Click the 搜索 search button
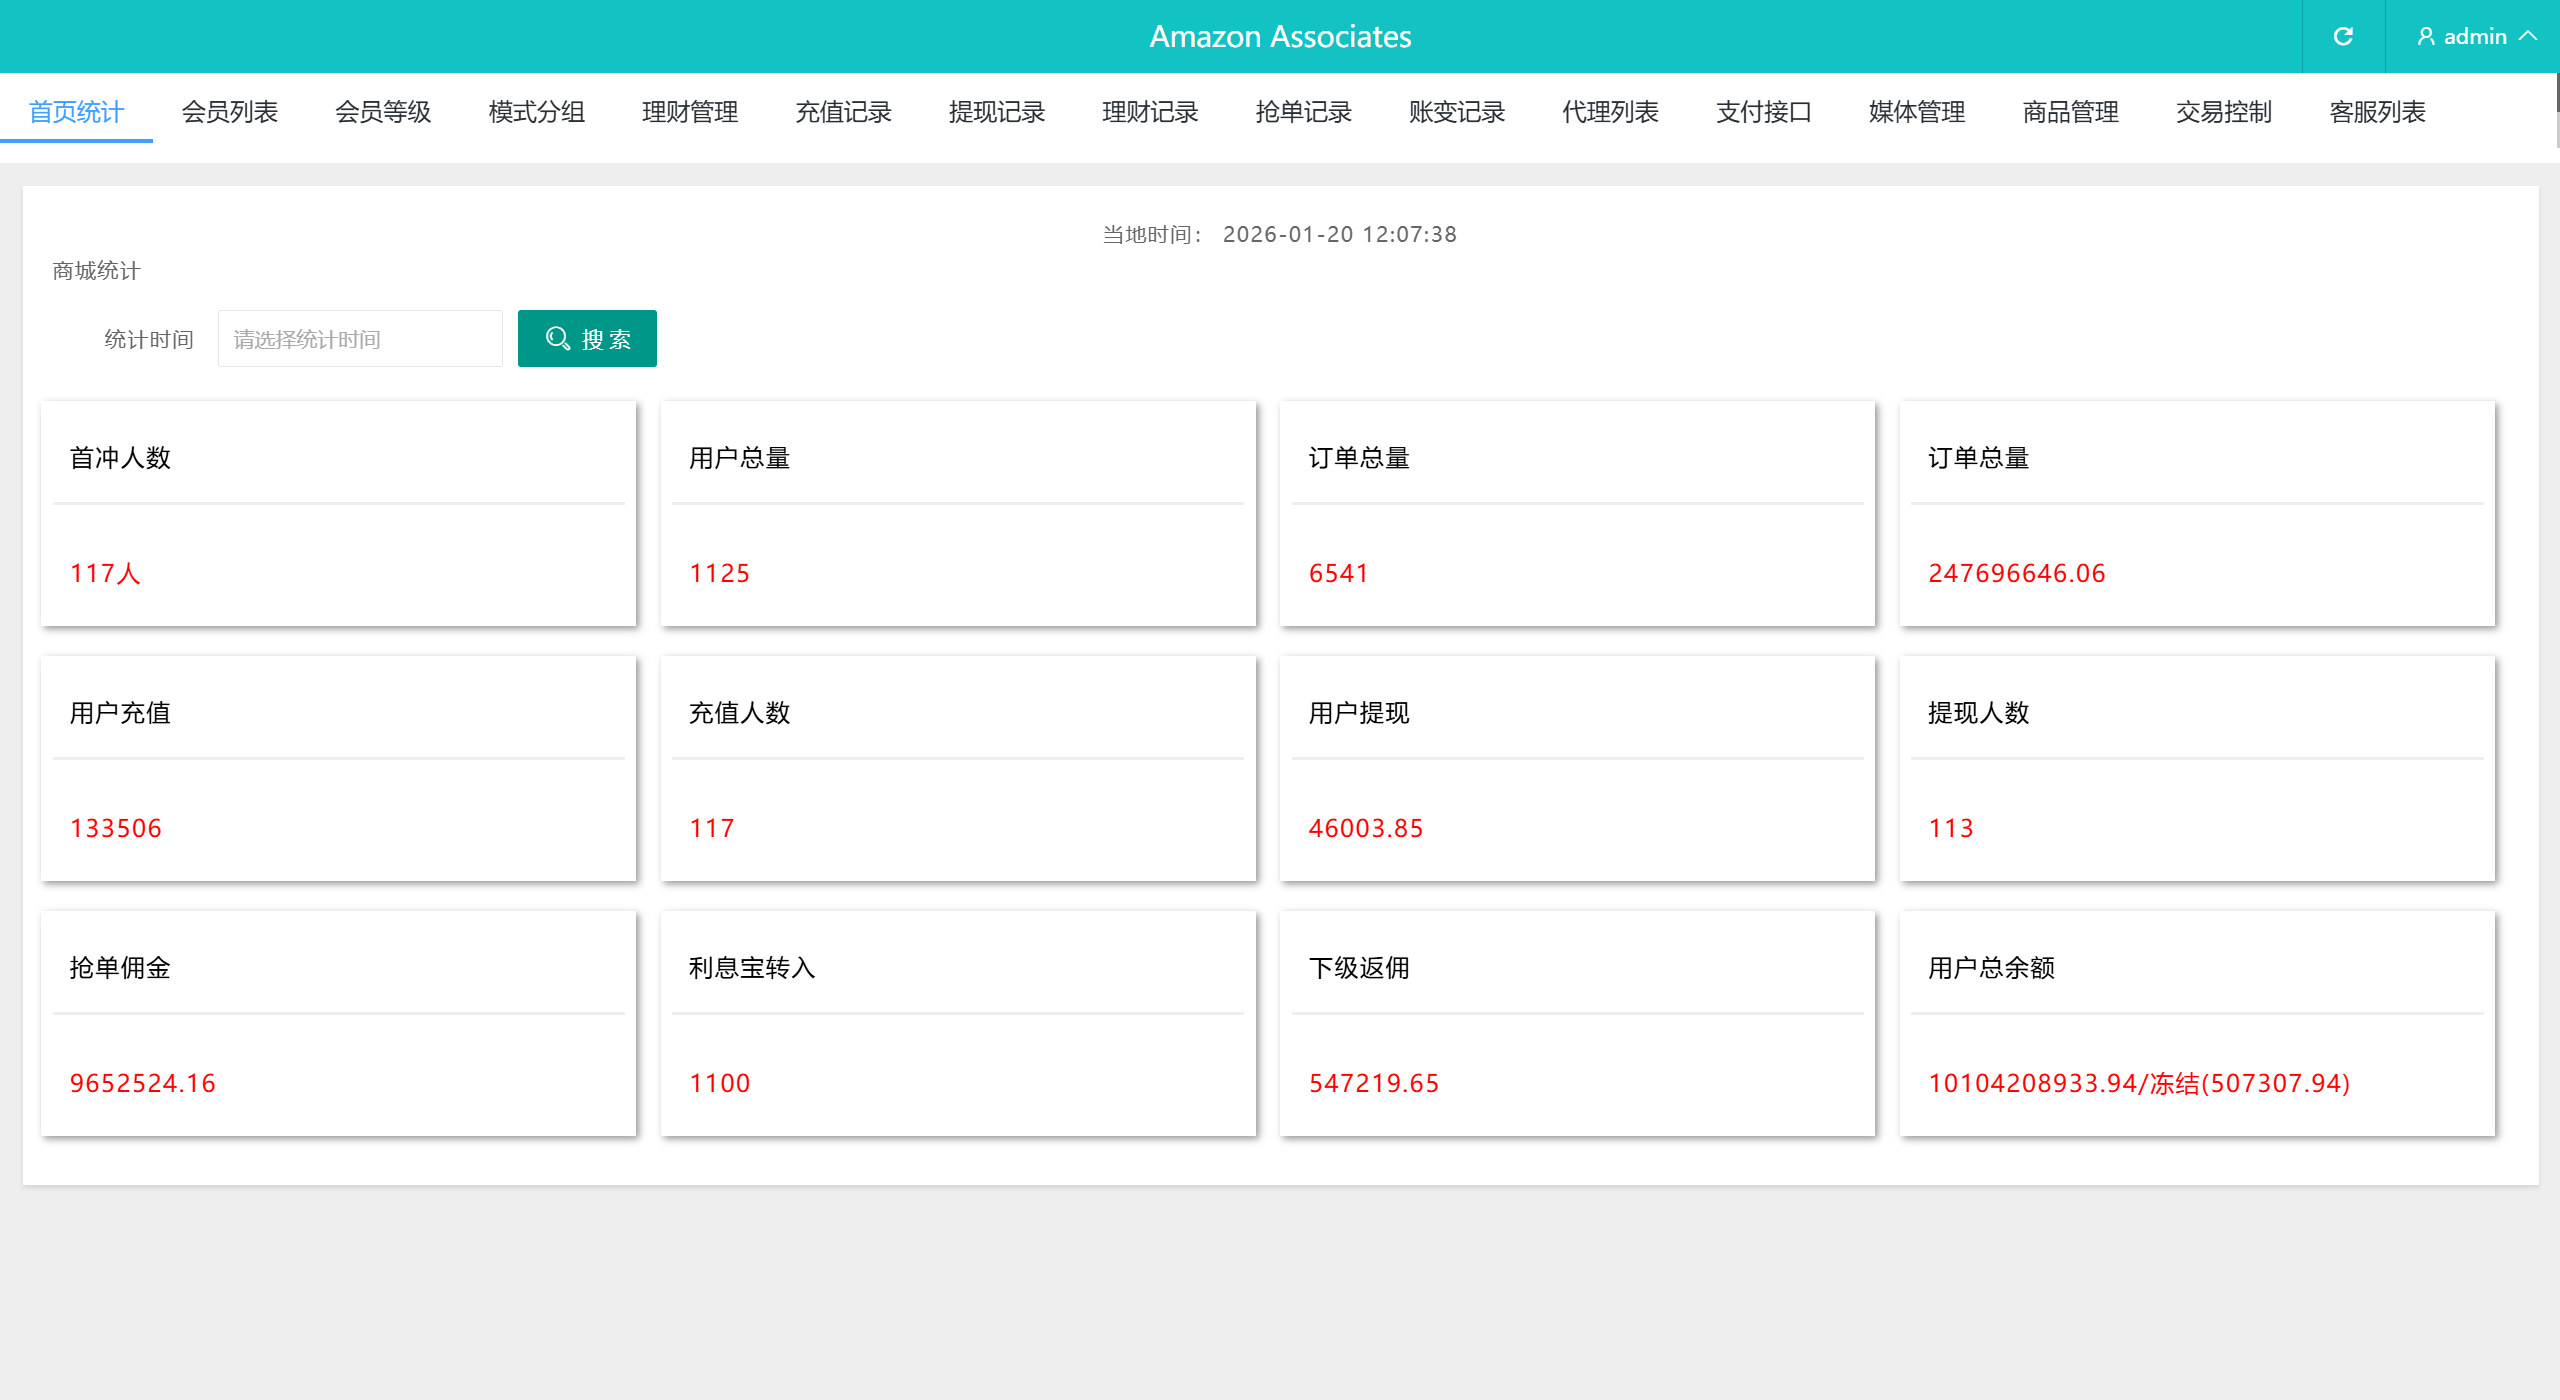The image size is (2560, 1400). click(x=587, y=339)
